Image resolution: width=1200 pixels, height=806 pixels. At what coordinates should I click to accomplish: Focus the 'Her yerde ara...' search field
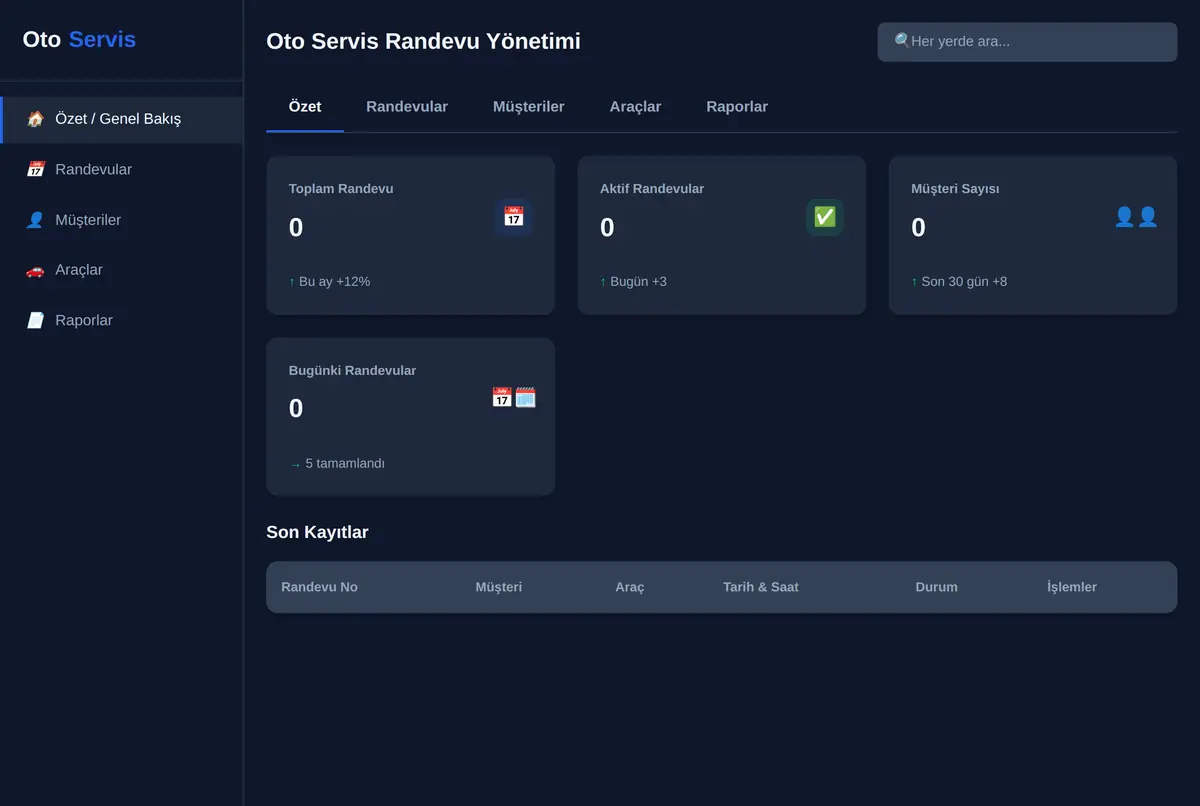pyautogui.click(x=1027, y=42)
